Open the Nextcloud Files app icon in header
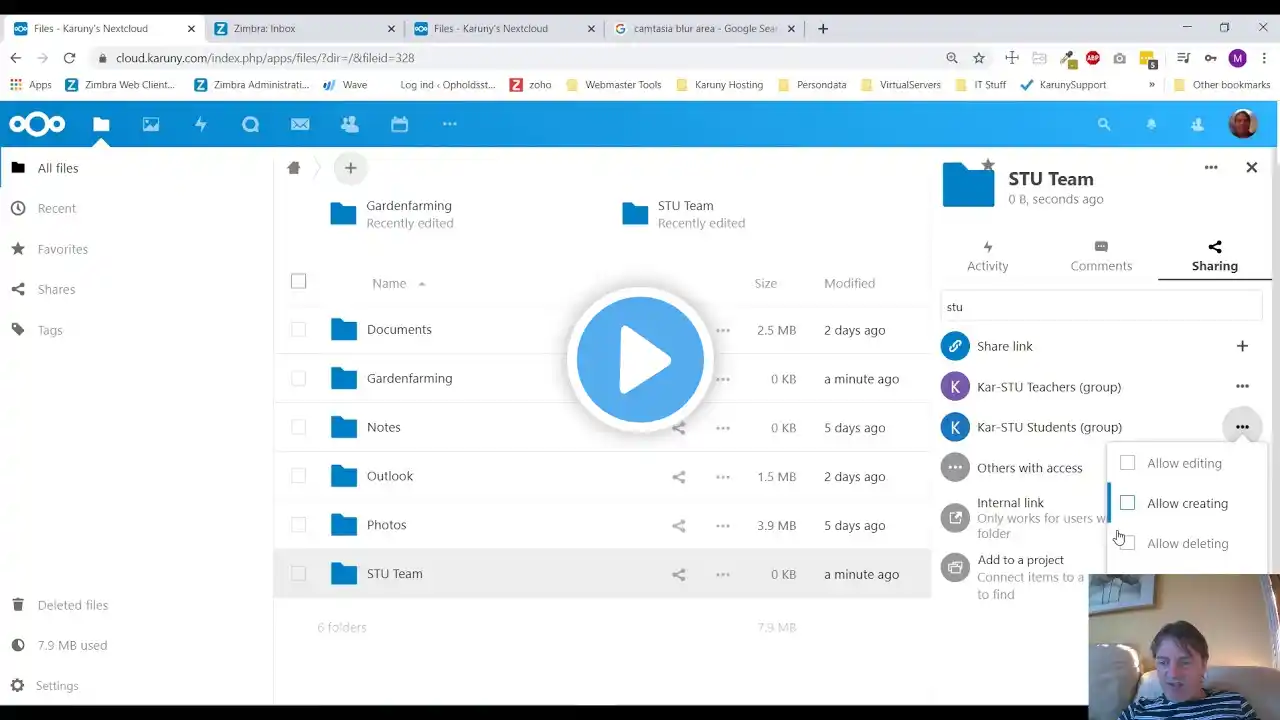 pos(101,124)
